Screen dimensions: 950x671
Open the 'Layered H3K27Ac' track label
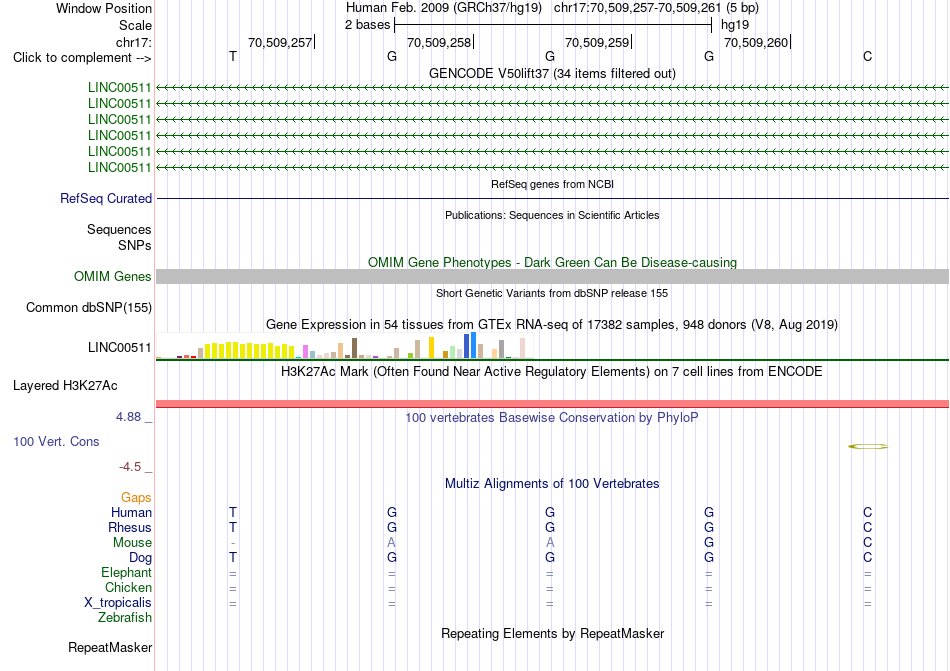[x=65, y=386]
